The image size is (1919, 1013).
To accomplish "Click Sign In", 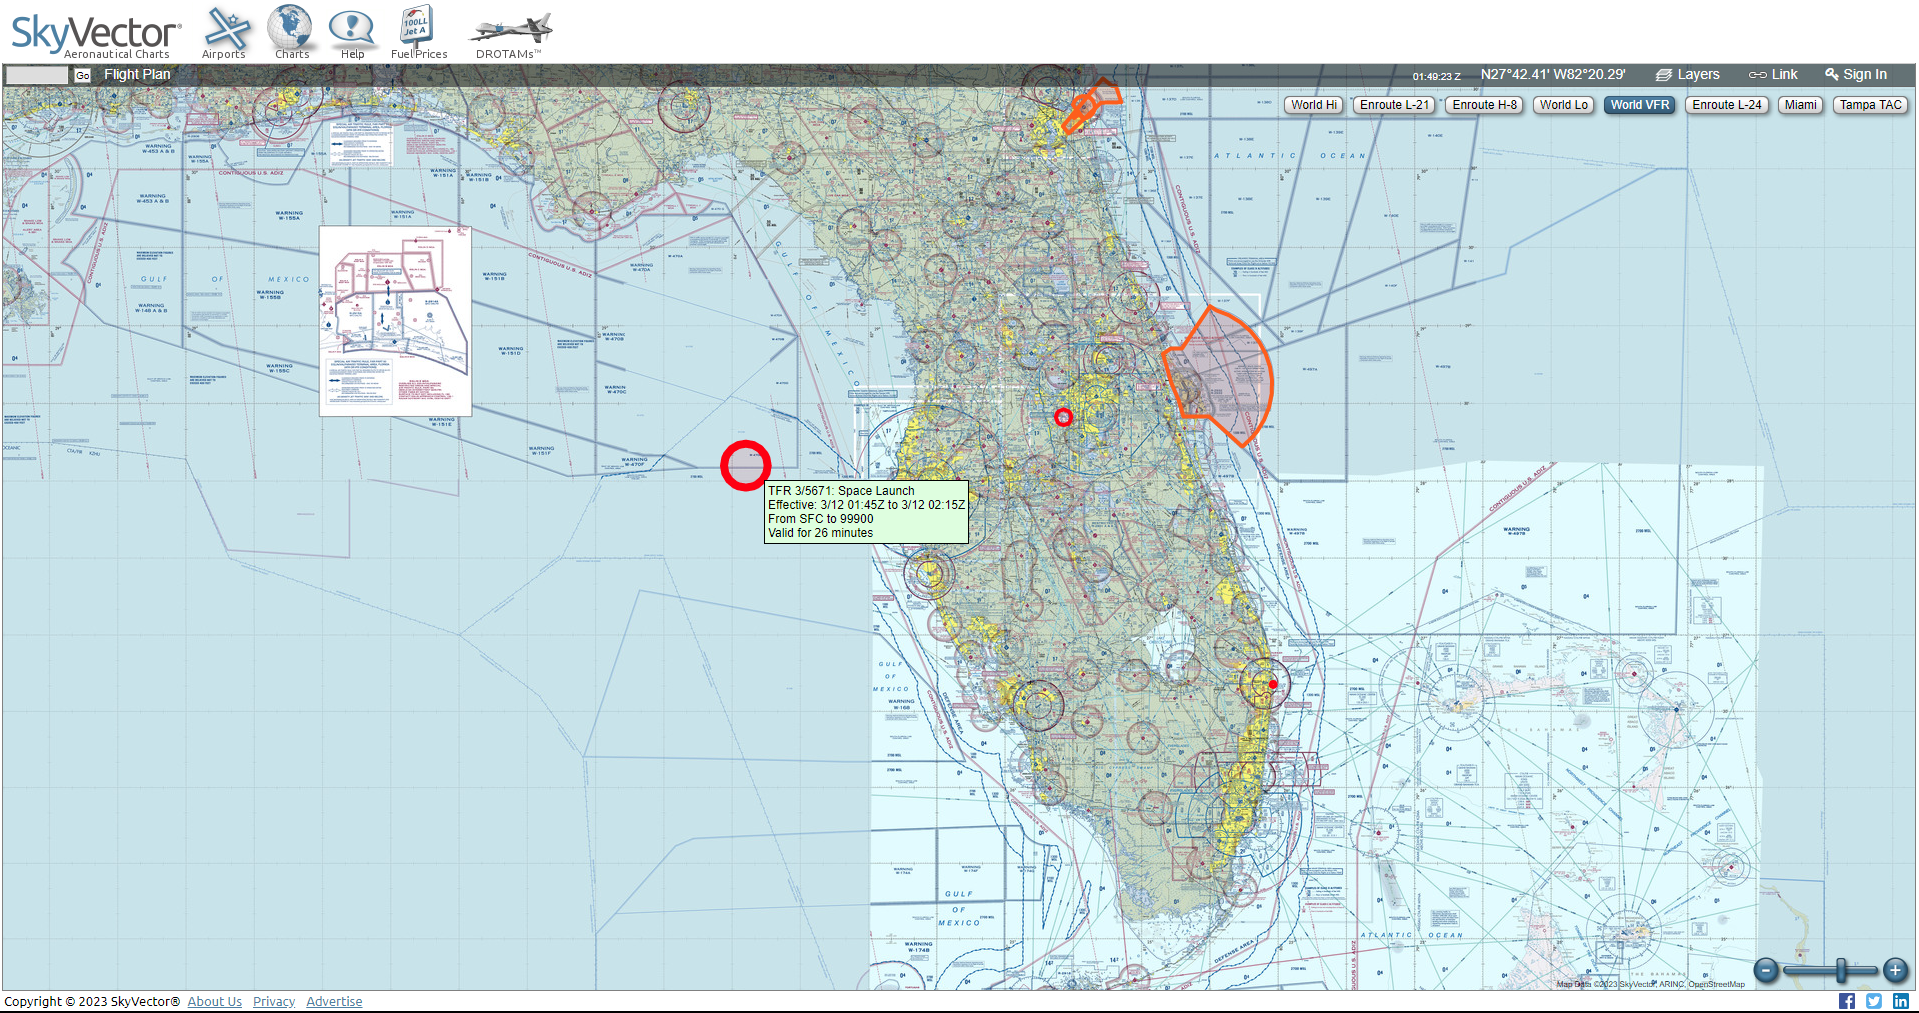I will click(x=1856, y=75).
